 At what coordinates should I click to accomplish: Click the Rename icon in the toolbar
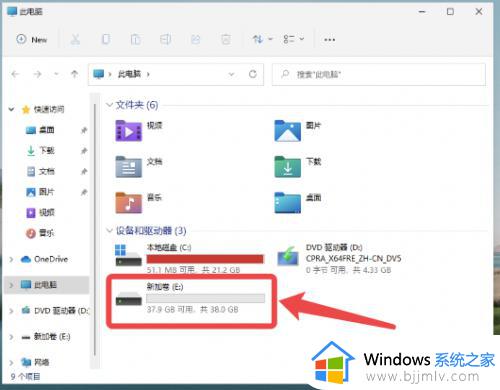click(x=165, y=39)
